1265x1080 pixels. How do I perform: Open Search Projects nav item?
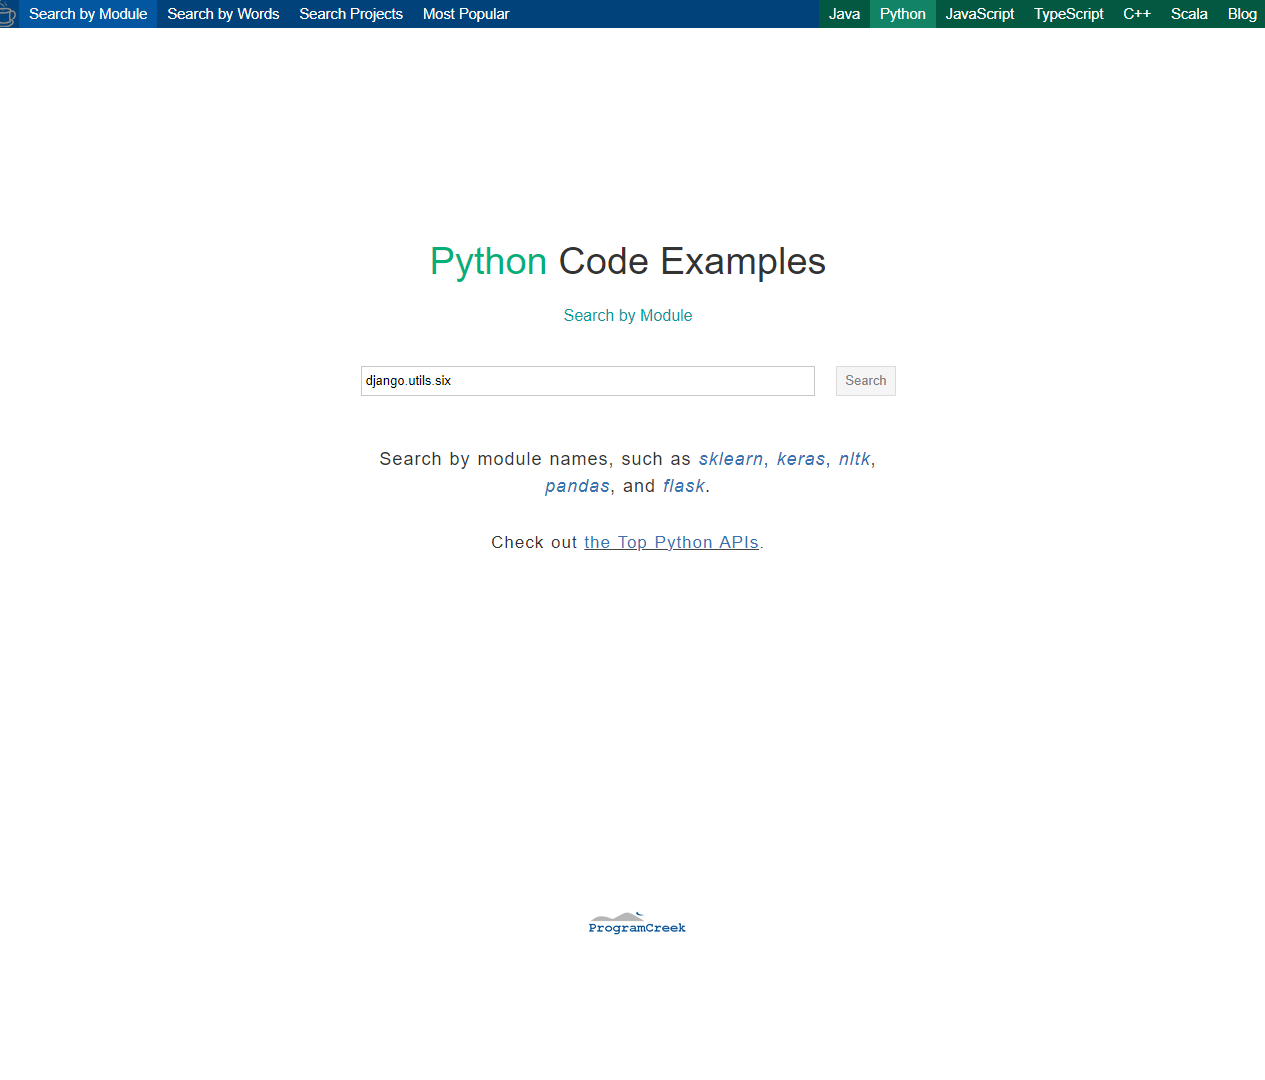point(351,14)
